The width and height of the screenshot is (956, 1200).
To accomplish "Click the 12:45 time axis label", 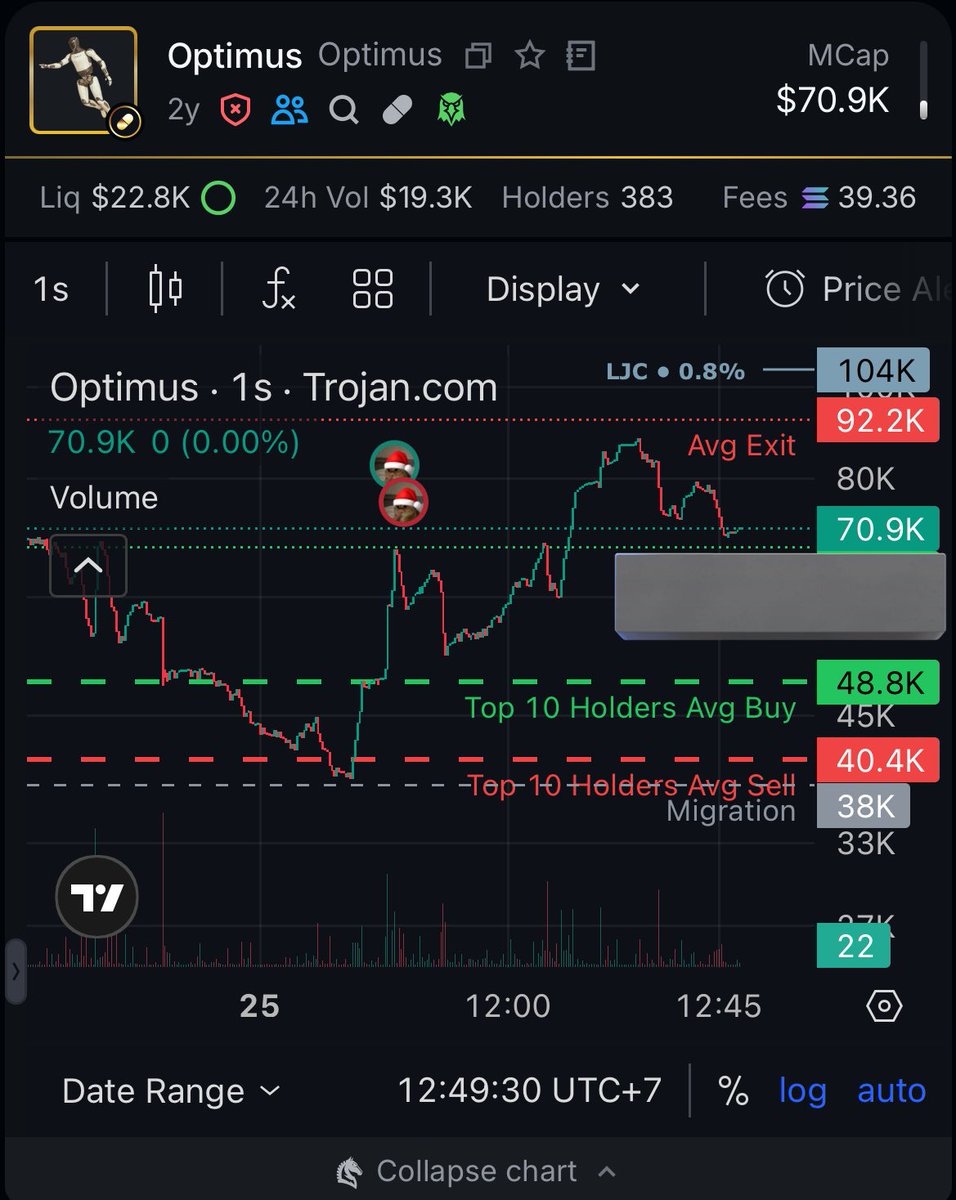I will (719, 1005).
